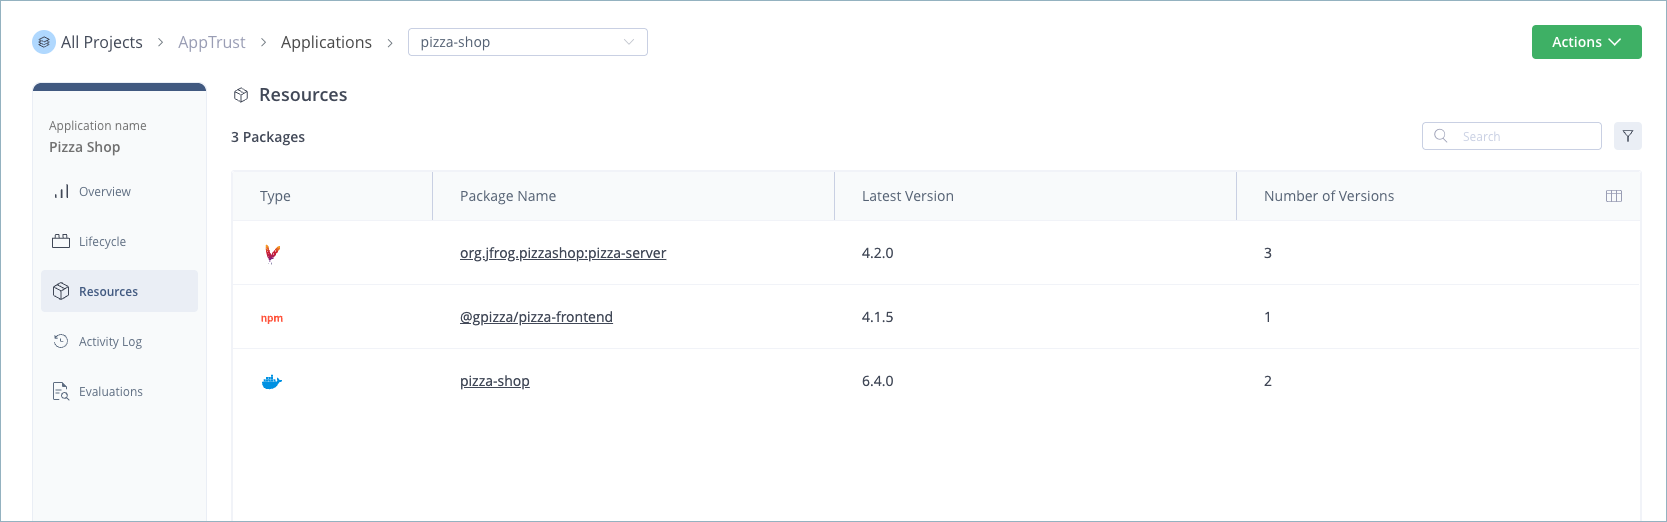Screen dimensions: 1667x522
Task: Click the Overview bar chart icon
Action: click(61, 191)
